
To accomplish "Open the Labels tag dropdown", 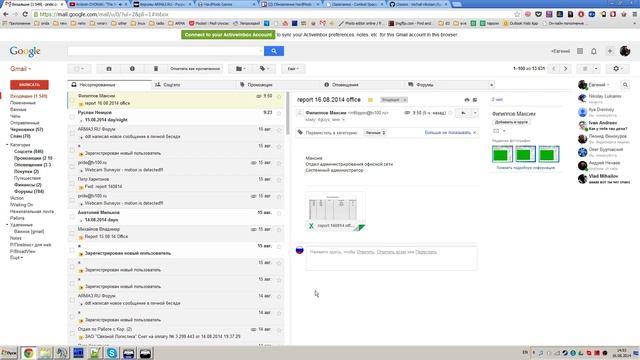I will 264,69.
